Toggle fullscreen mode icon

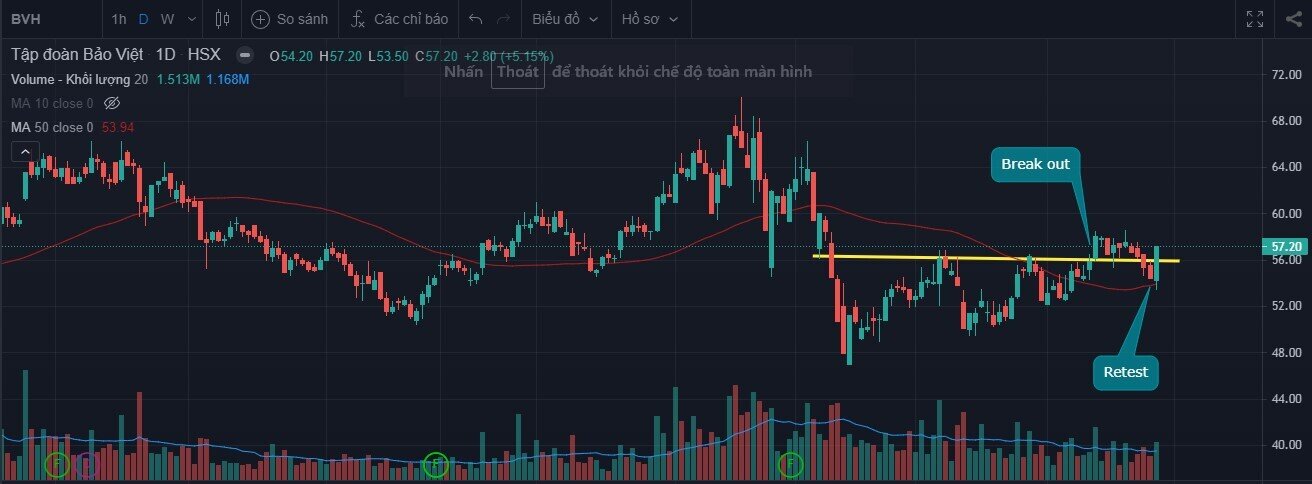(x=1255, y=19)
